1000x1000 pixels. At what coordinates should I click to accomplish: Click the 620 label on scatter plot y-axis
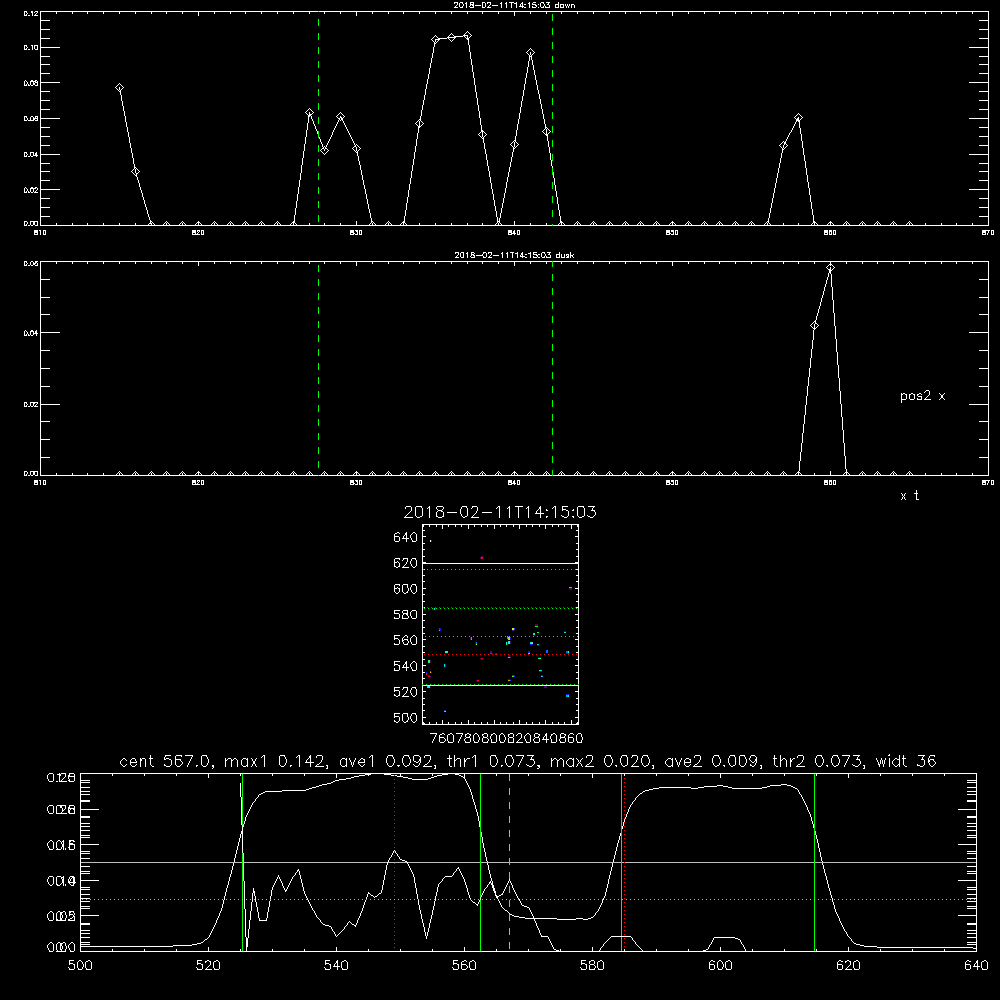point(406,563)
